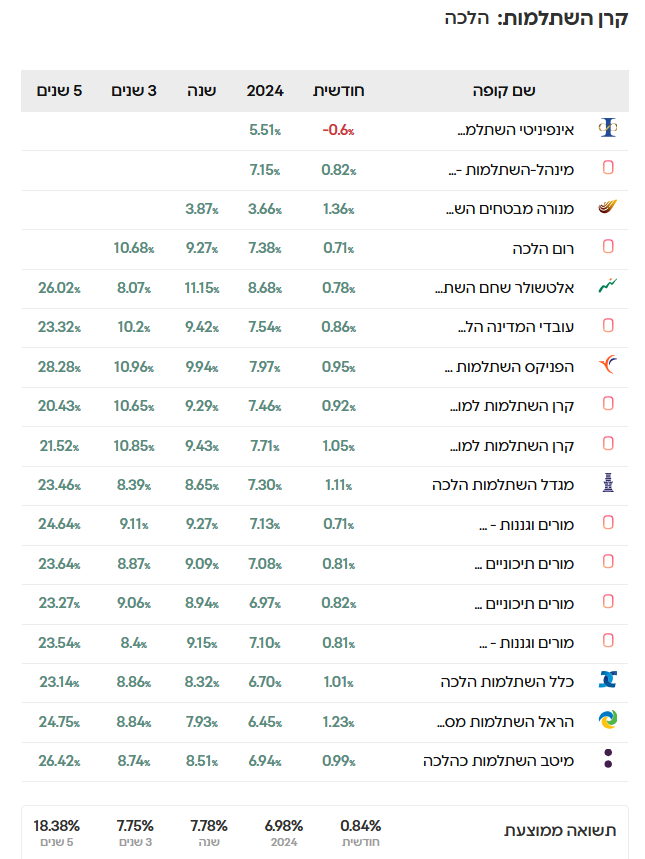Click the מיטב השתלמות dots logo

click(x=607, y=760)
